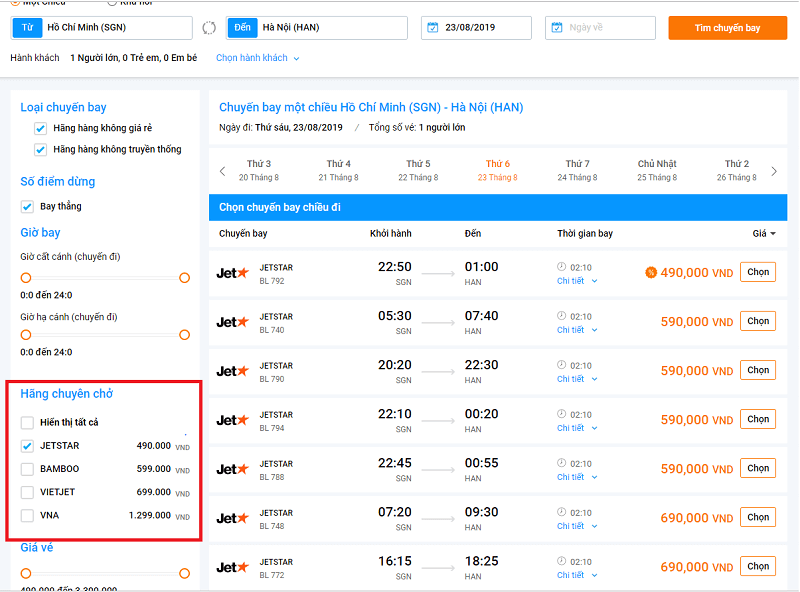Image resolution: width=800 pixels, height=592 pixels.
Task: Expand Chi tiết for flight BL 794
Action: [577, 428]
